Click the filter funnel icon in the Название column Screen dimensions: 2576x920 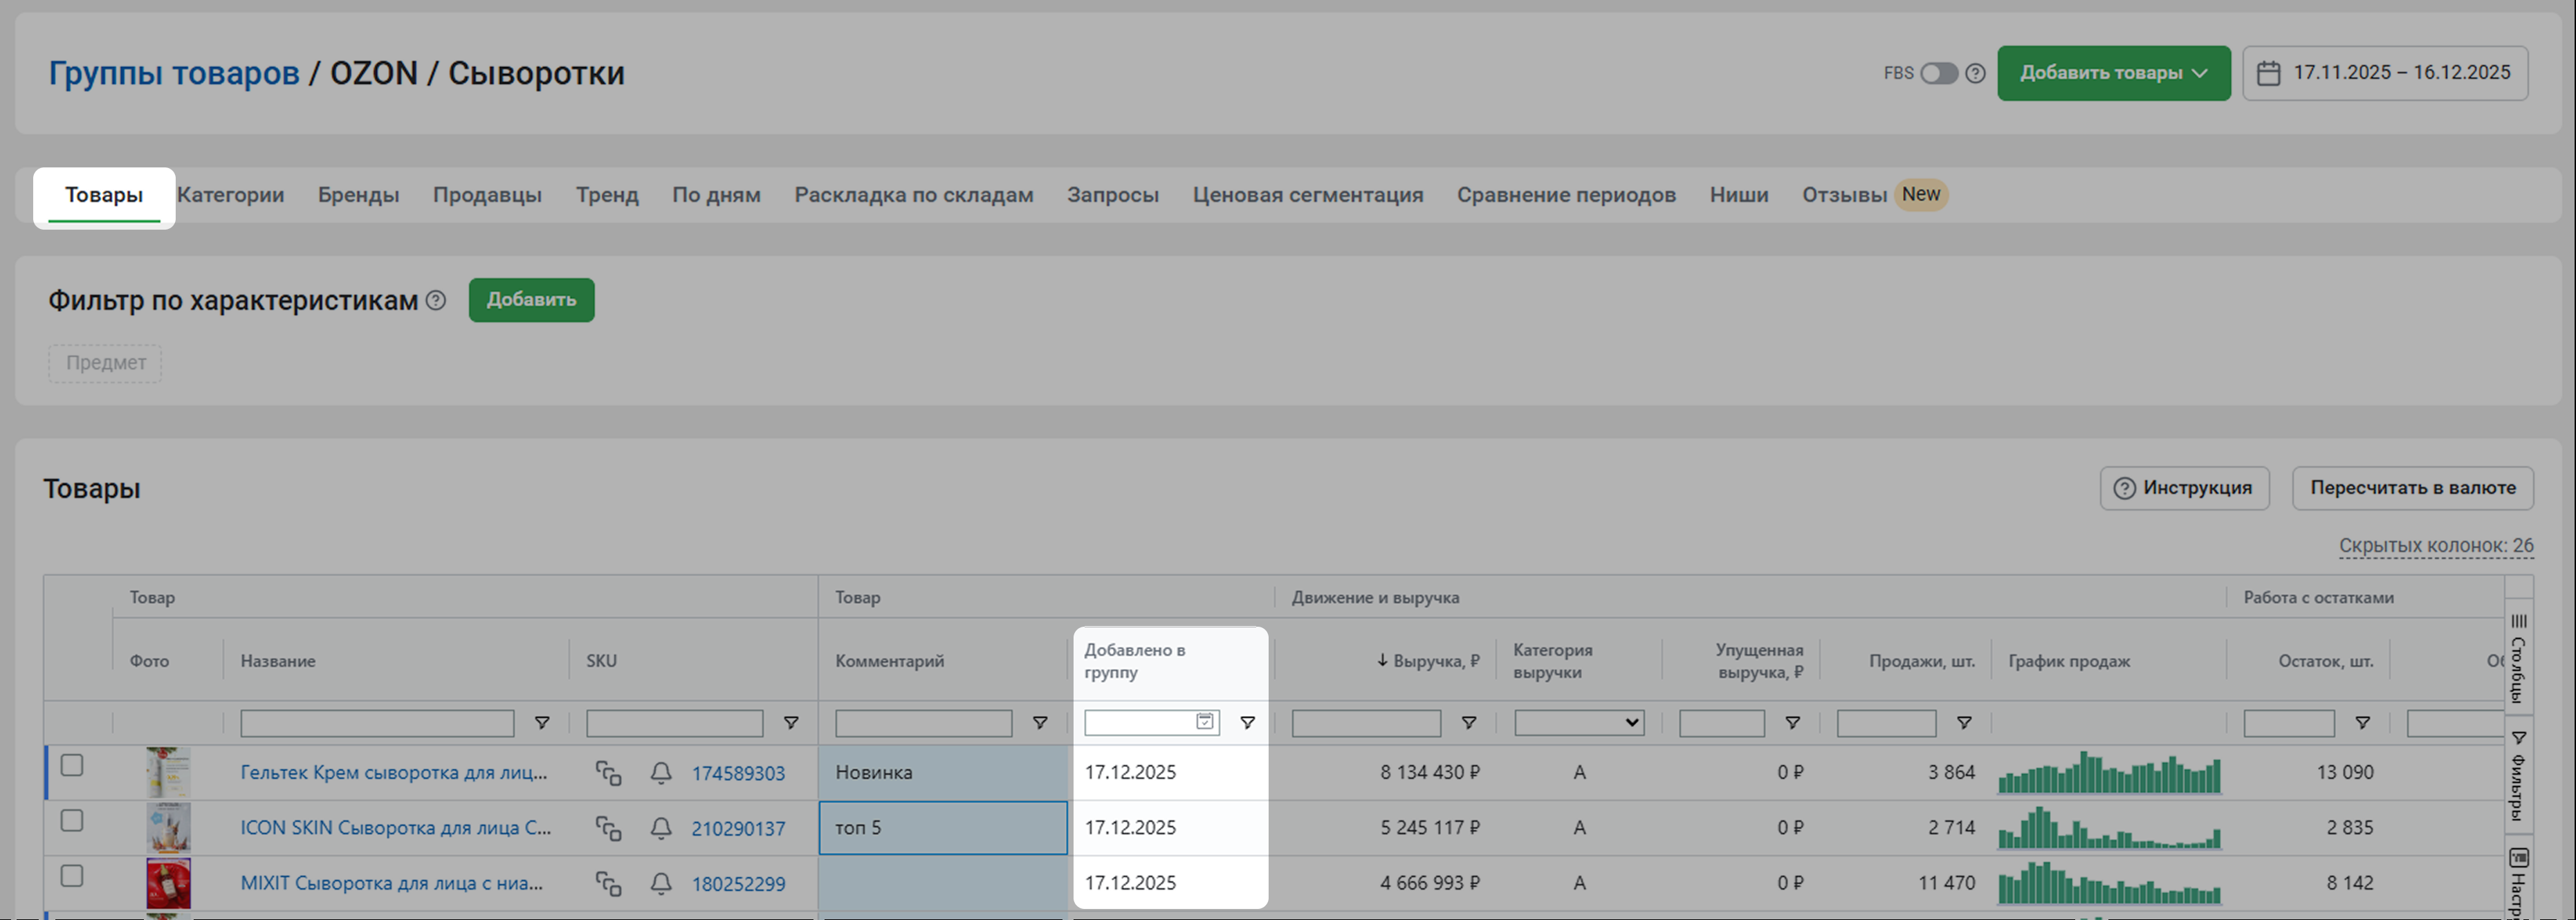point(541,723)
